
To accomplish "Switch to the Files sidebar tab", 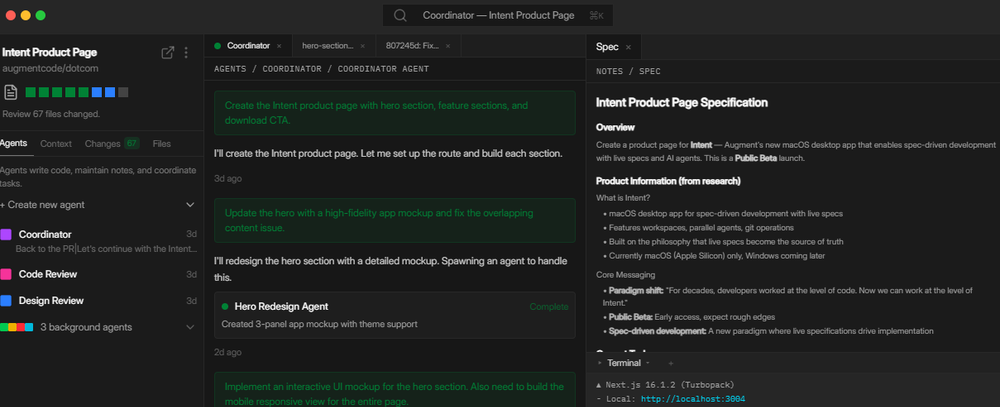I will click(x=162, y=144).
